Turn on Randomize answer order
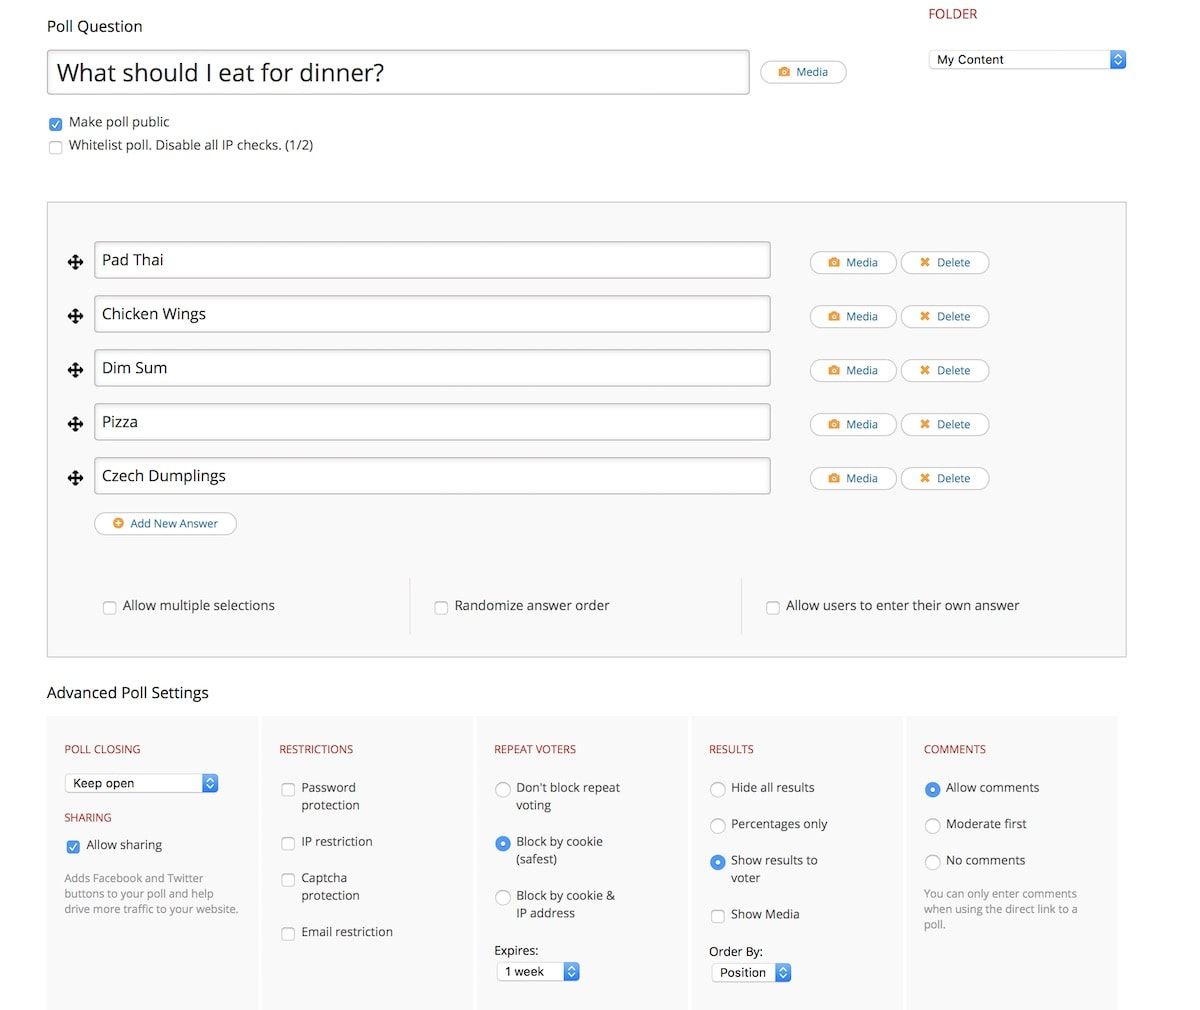Image resolution: width=1200 pixels, height=1010 pixels. coord(441,607)
